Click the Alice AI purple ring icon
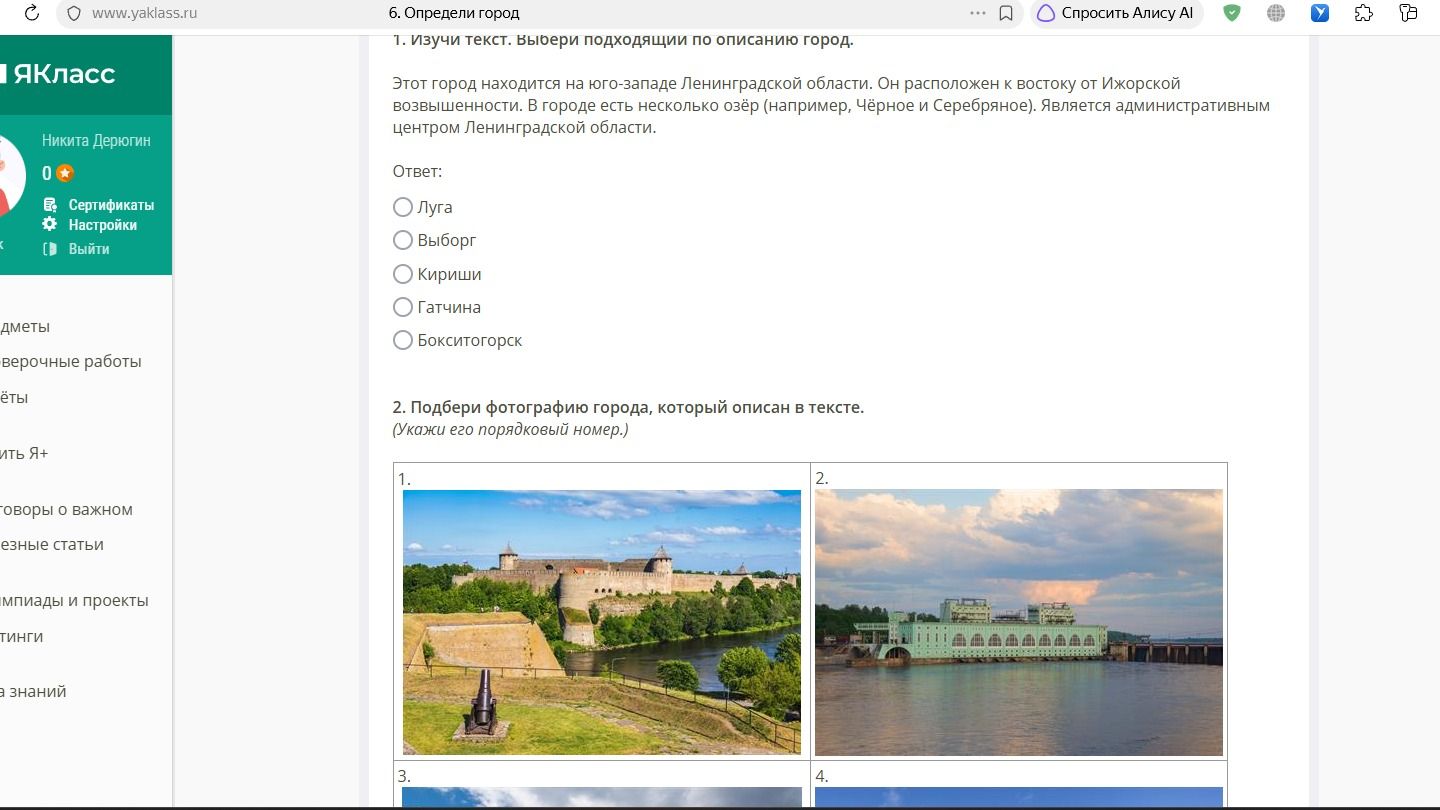The image size is (1440, 810). (x=1046, y=13)
